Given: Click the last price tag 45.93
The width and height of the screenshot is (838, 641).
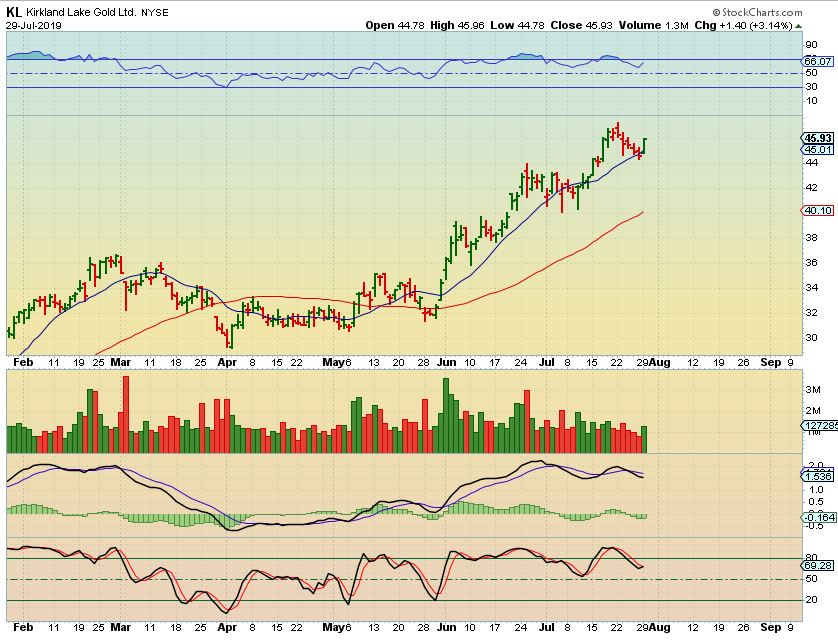Looking at the screenshot, I should (x=818, y=138).
